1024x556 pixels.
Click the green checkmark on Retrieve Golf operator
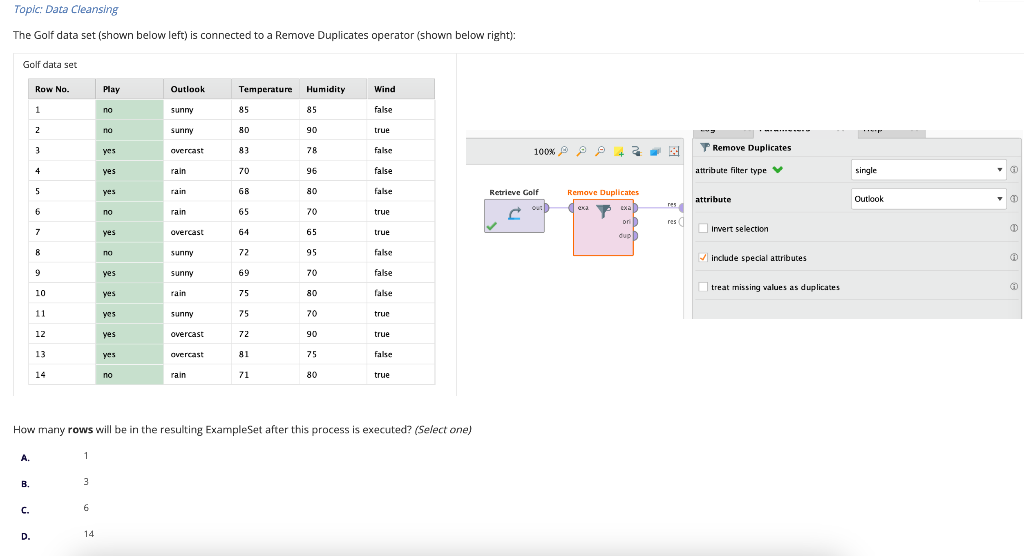(x=492, y=226)
